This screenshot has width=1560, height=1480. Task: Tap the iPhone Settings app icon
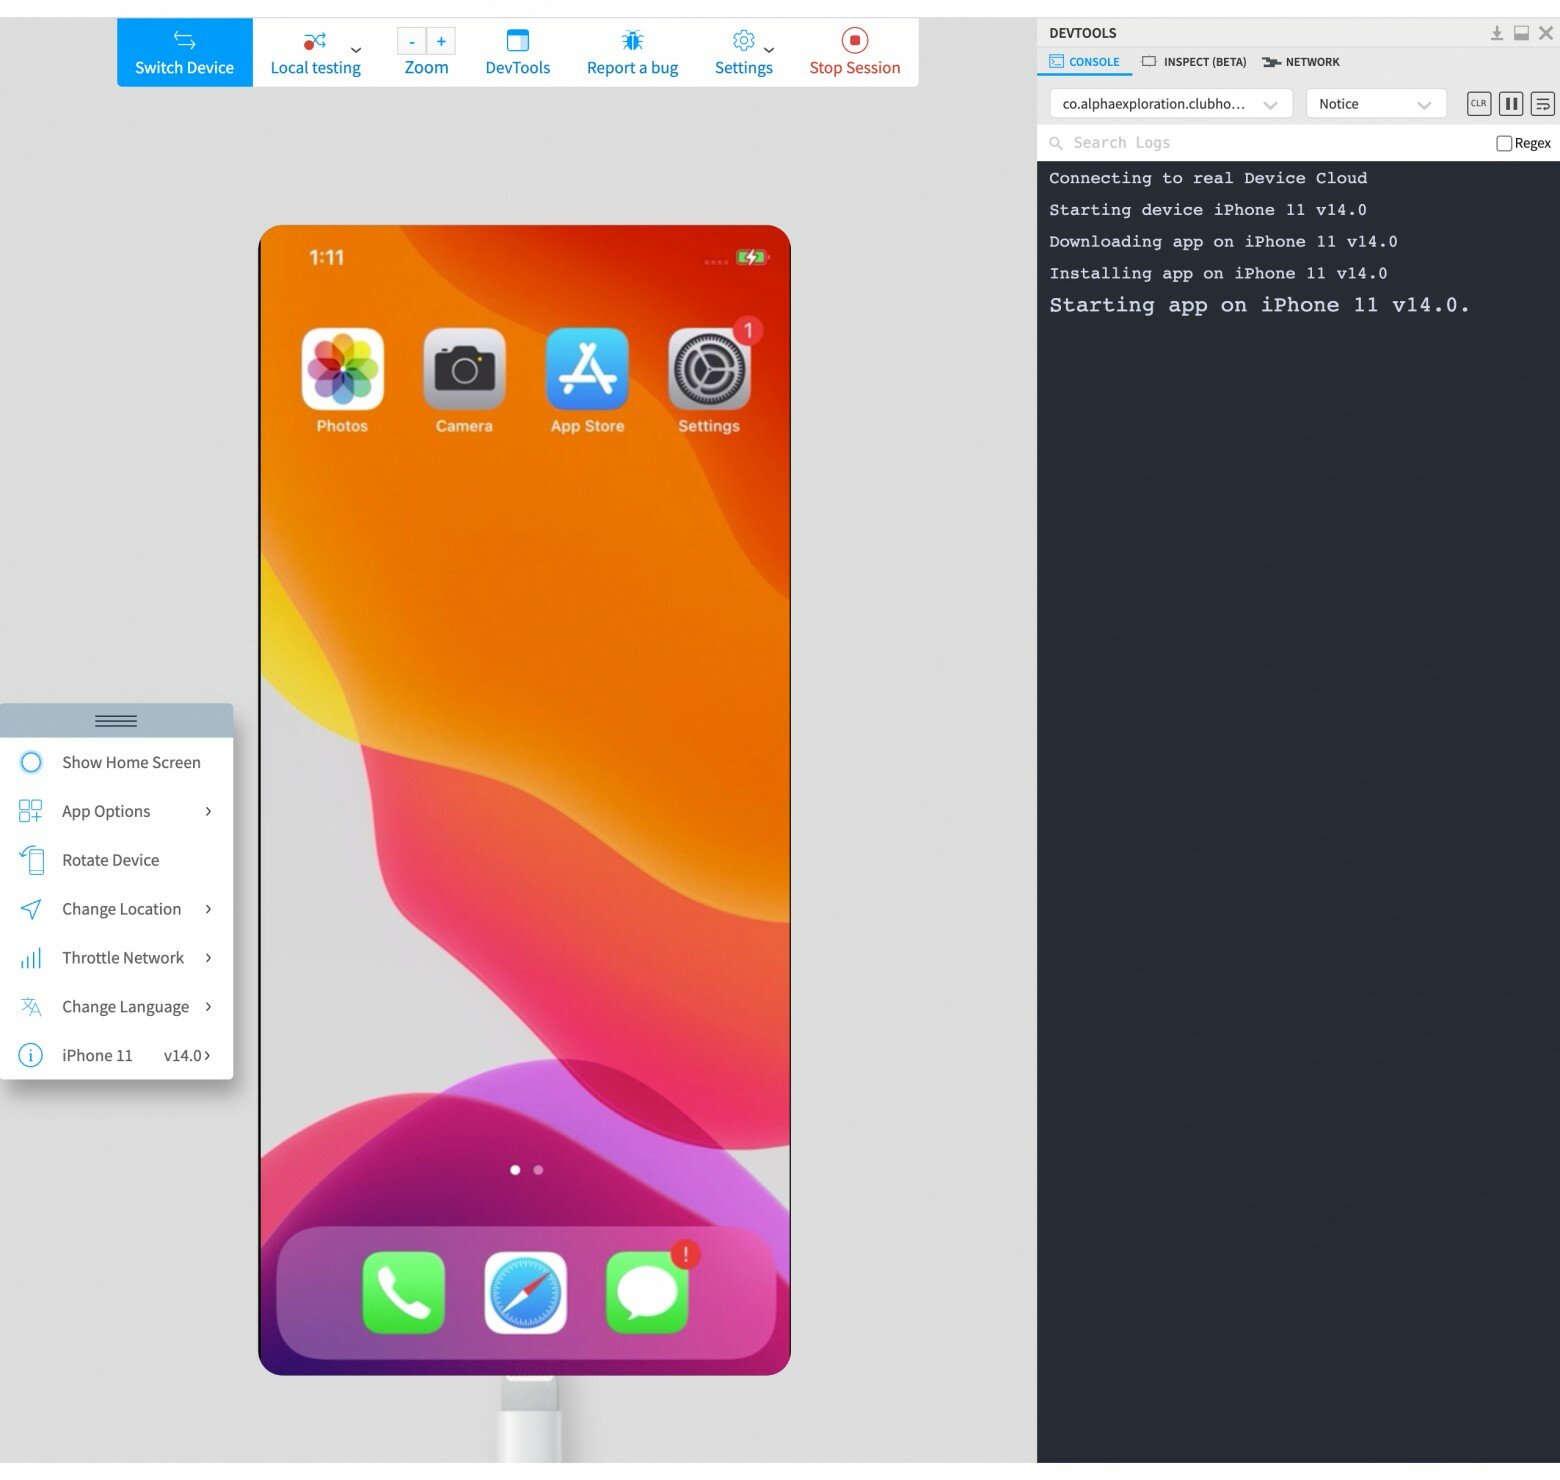[708, 369]
